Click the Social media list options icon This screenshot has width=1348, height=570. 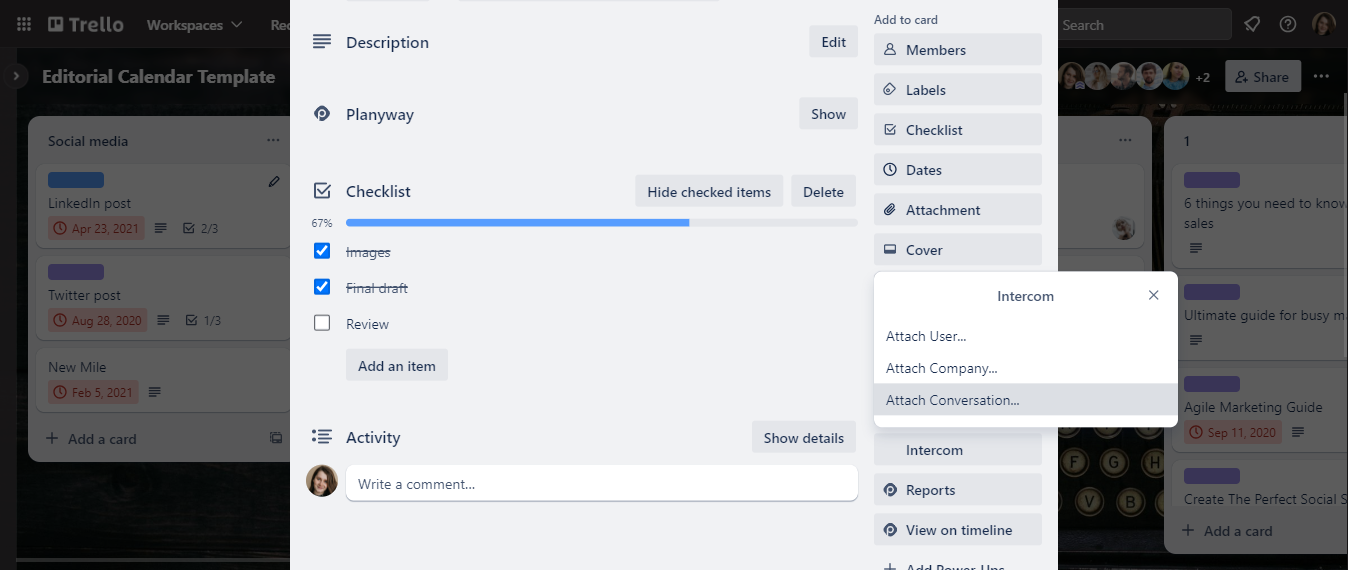point(273,141)
